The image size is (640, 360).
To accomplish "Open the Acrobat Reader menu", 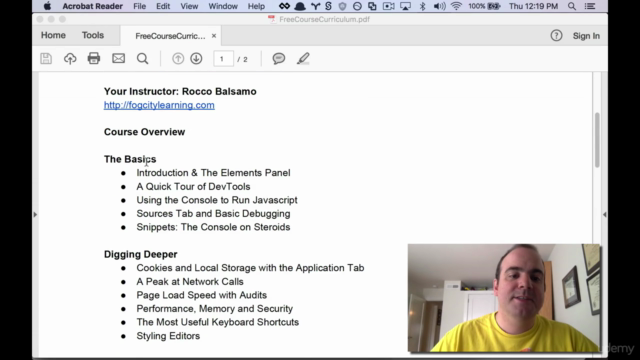I will pyautogui.click(x=92, y=6).
